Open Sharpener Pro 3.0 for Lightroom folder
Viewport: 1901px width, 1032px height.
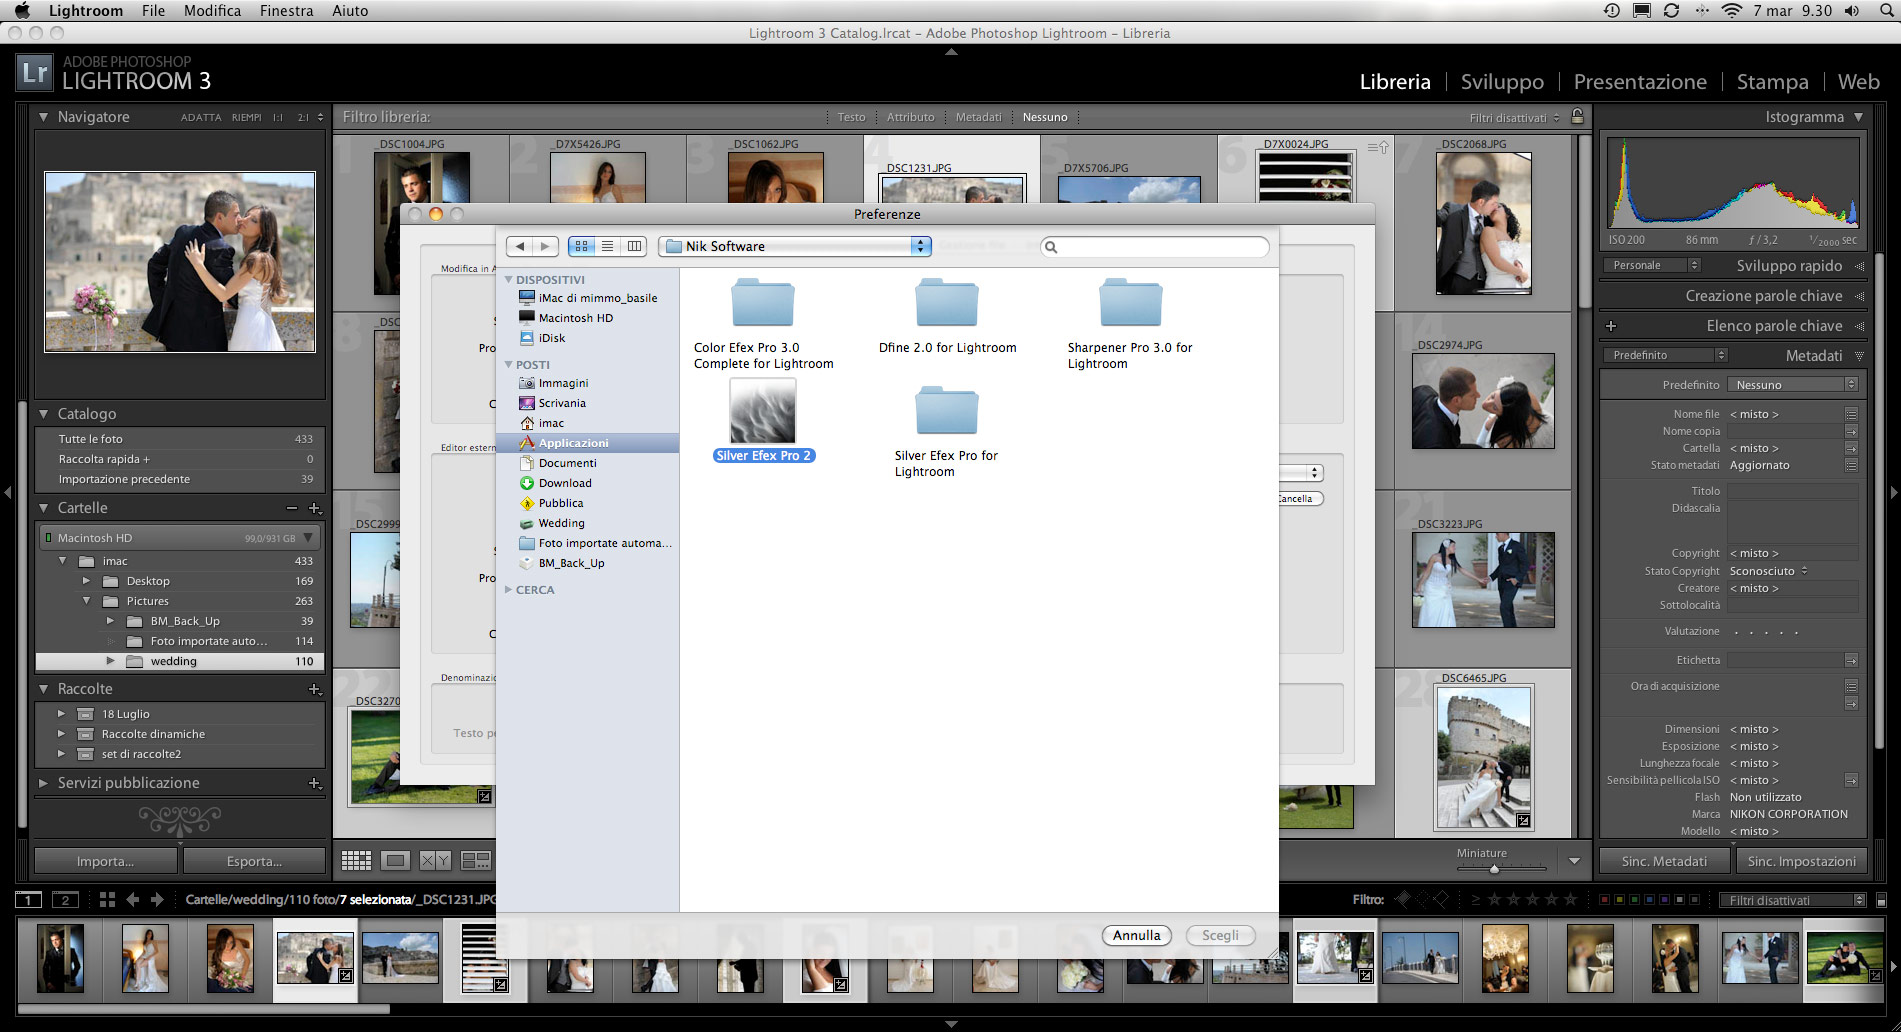(1130, 303)
